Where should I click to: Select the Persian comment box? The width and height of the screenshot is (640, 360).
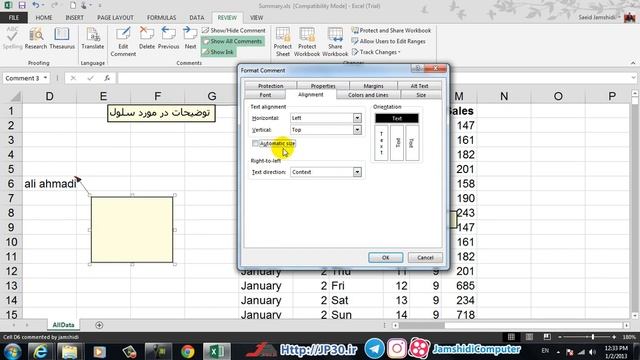[x=161, y=113]
